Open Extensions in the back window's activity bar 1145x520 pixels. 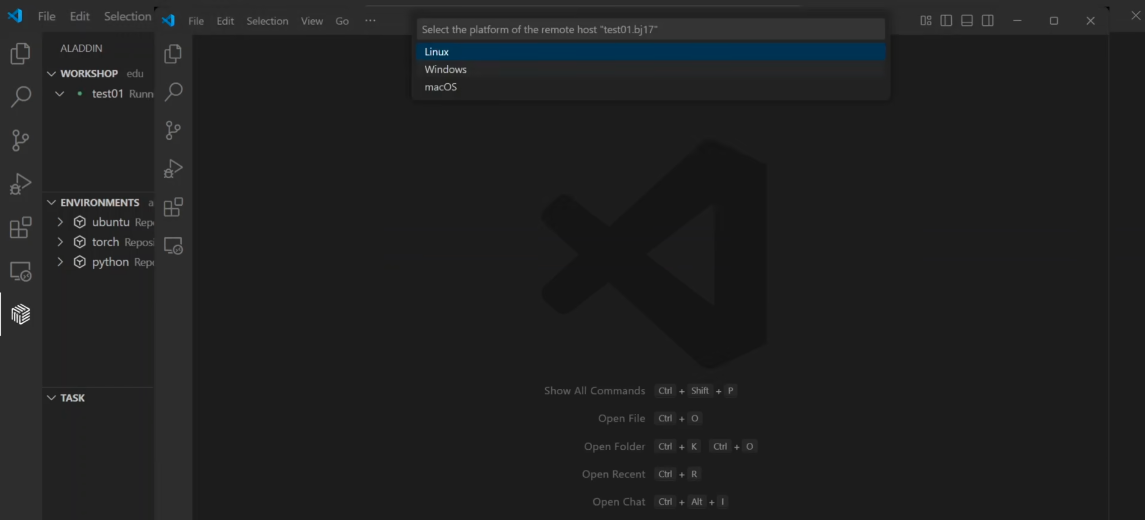coord(20,228)
